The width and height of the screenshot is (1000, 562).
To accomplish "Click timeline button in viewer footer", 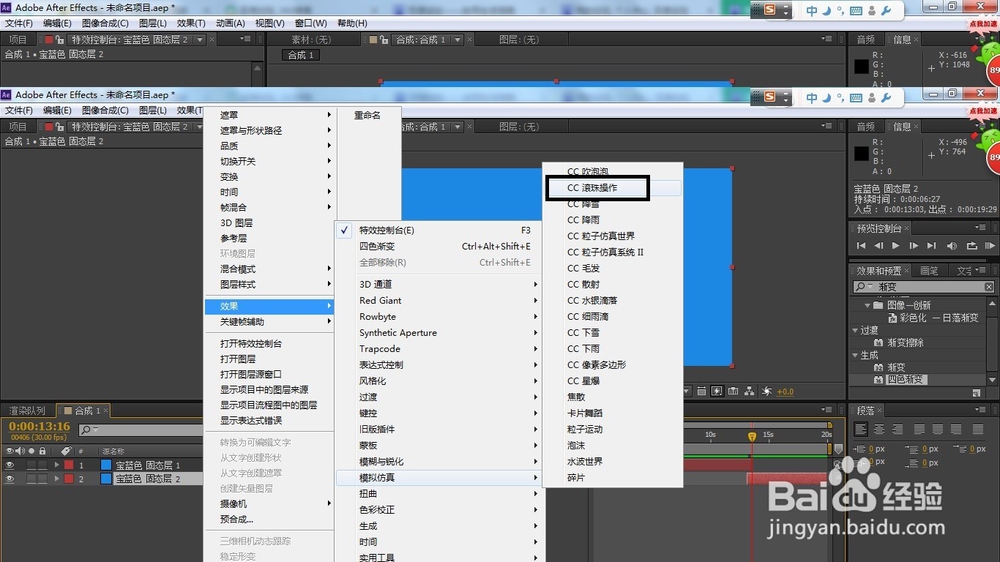I will (x=733, y=391).
